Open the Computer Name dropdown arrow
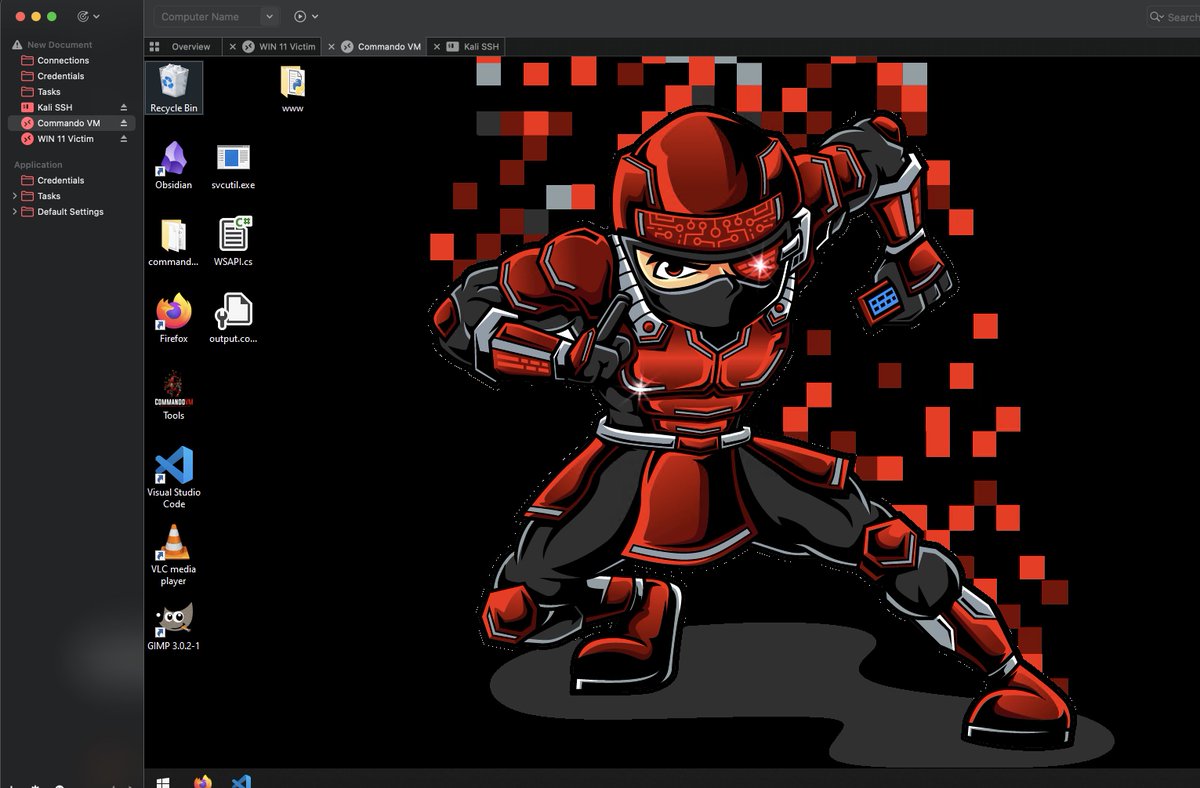Screen dimensions: 1200x788 [x=269, y=16]
